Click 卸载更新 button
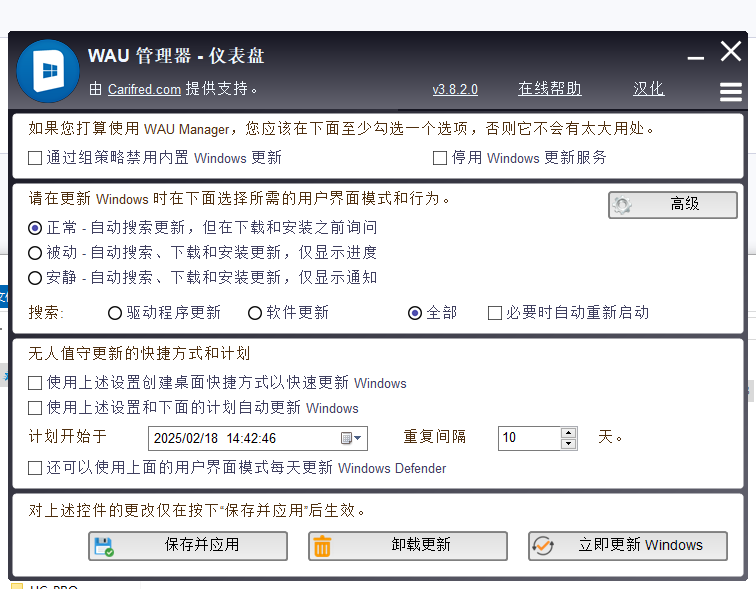Image resolution: width=756 pixels, height=589 pixels. coord(408,546)
